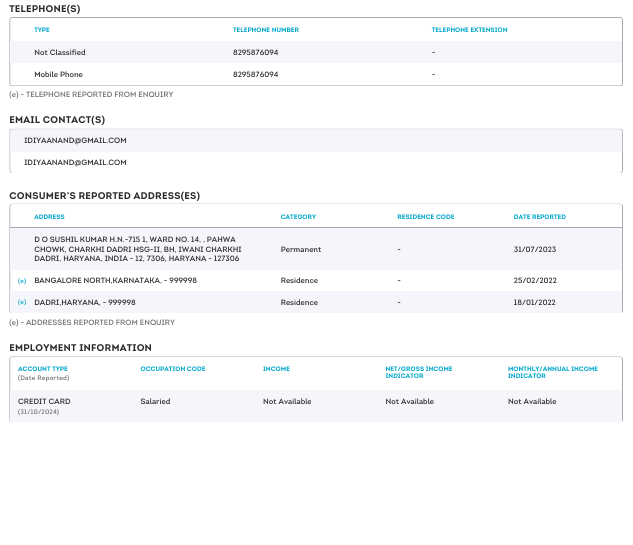Click the 25/02/2022 date for Bangalore address

(x=533, y=281)
